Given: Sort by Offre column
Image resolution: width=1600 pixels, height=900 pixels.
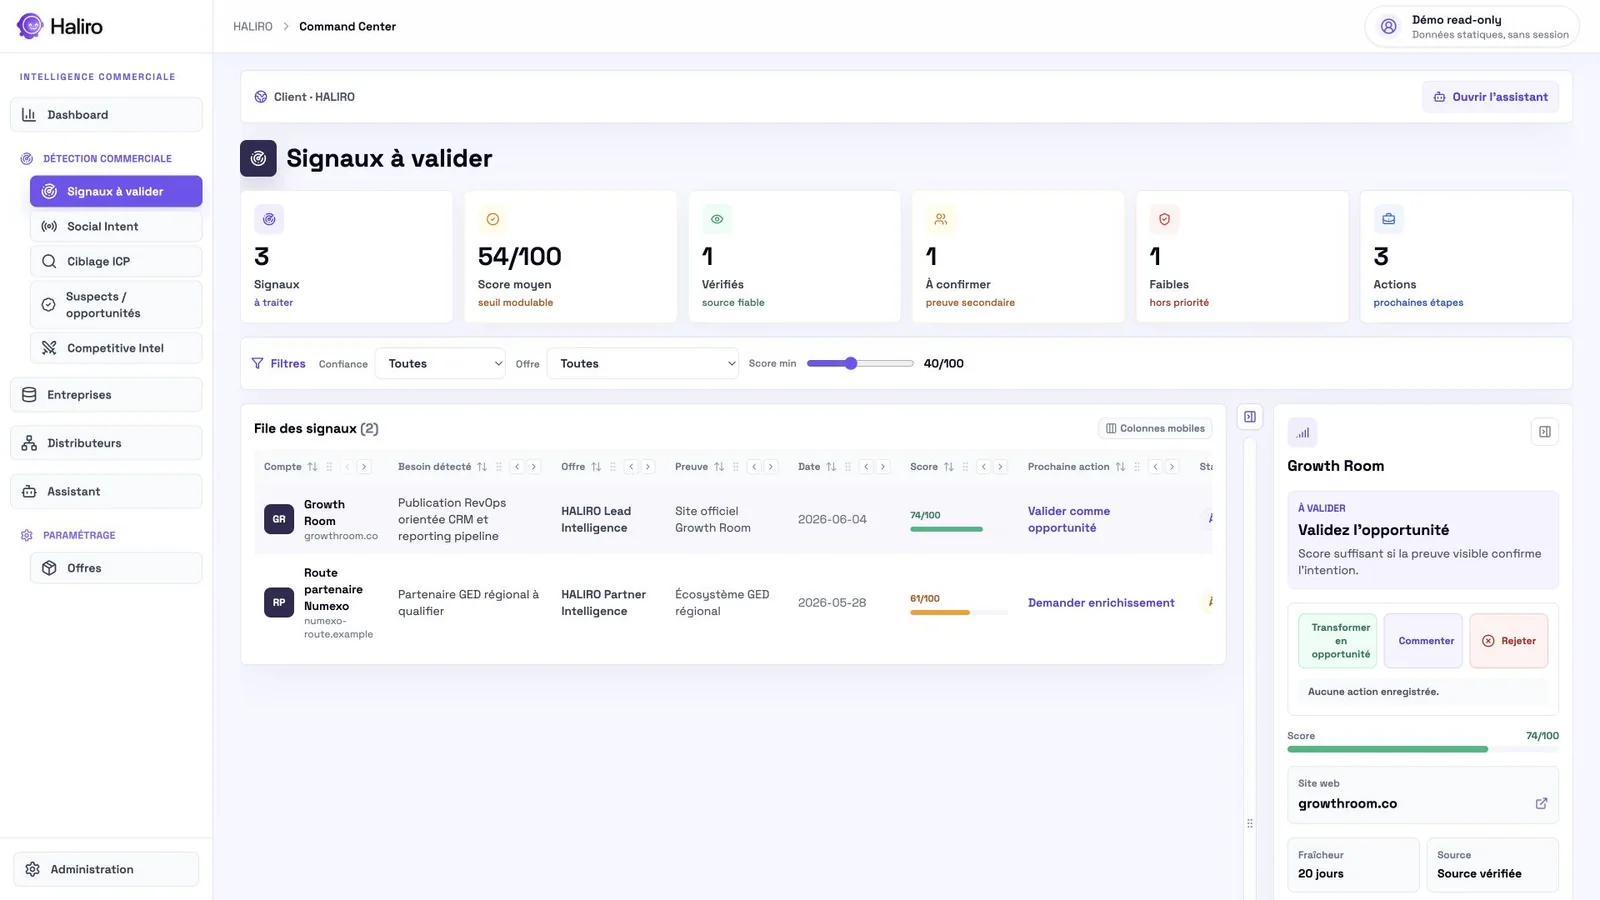Looking at the screenshot, I should [596, 467].
